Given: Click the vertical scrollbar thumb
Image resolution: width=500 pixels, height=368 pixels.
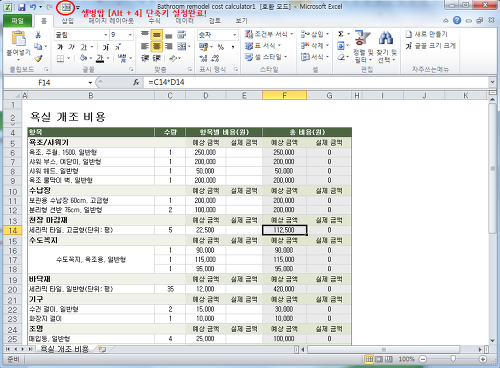Looking at the screenshot, I should tap(492, 168).
